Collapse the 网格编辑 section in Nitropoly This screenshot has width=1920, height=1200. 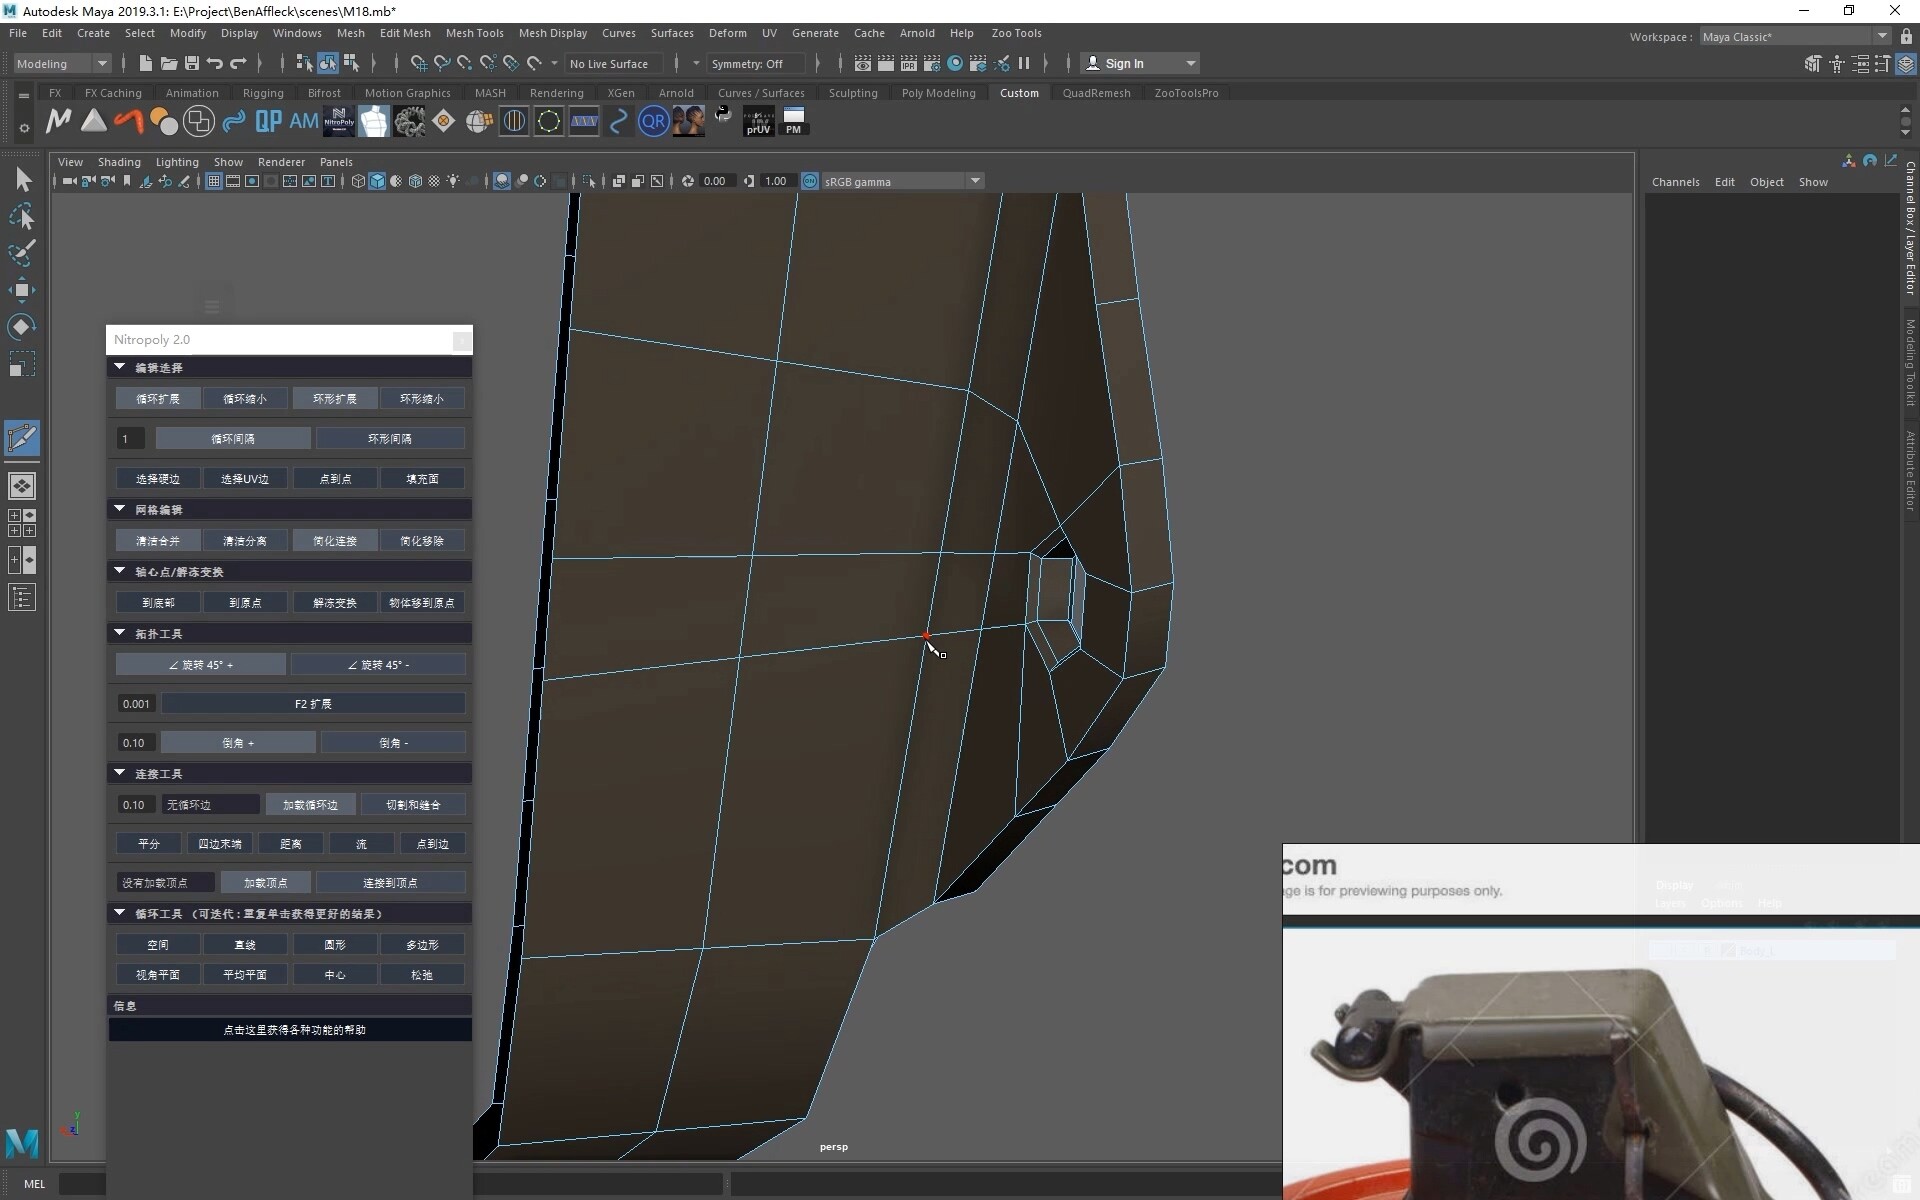[x=120, y=509]
